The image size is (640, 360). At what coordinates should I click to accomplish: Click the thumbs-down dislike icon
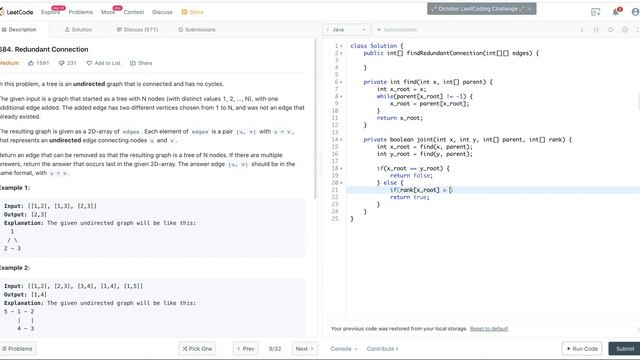coord(62,63)
